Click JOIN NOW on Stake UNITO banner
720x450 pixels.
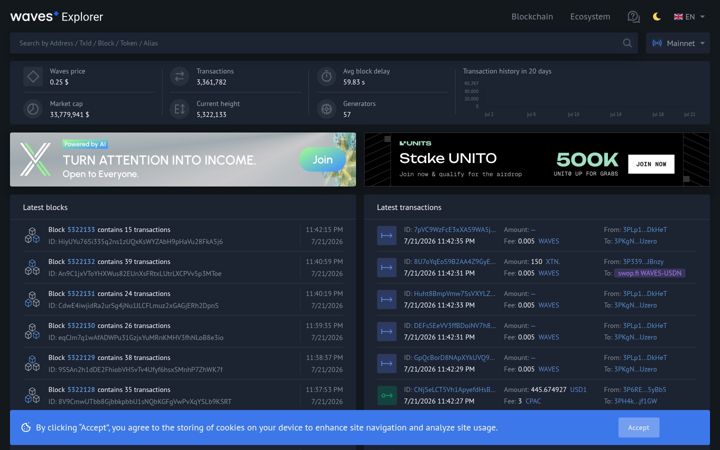651,164
